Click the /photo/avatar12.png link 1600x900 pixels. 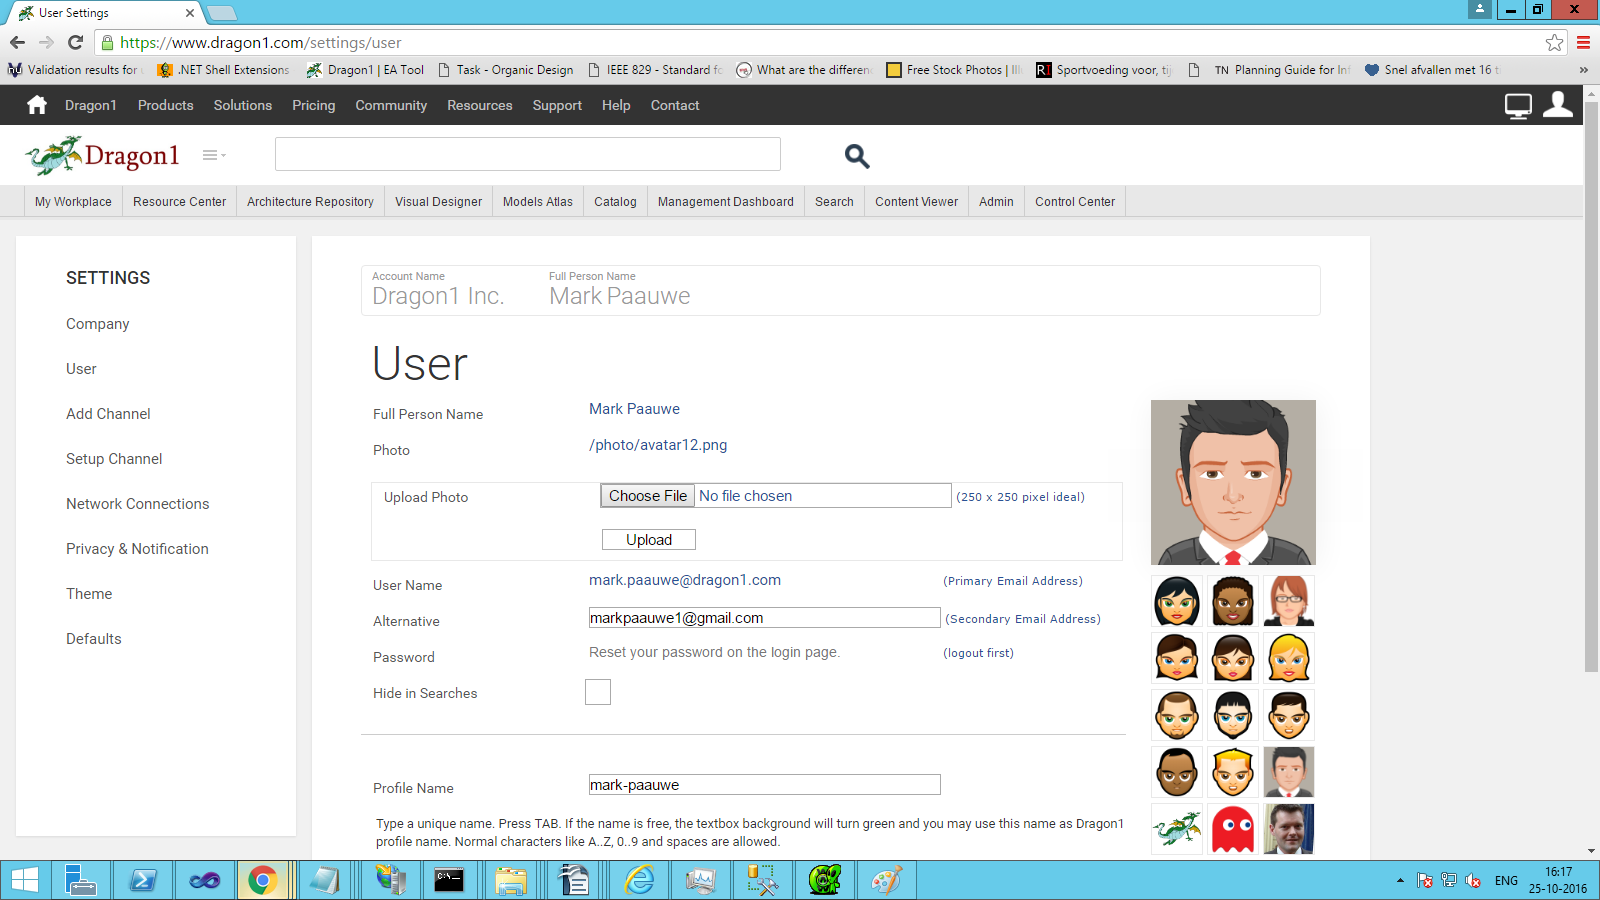(x=658, y=445)
